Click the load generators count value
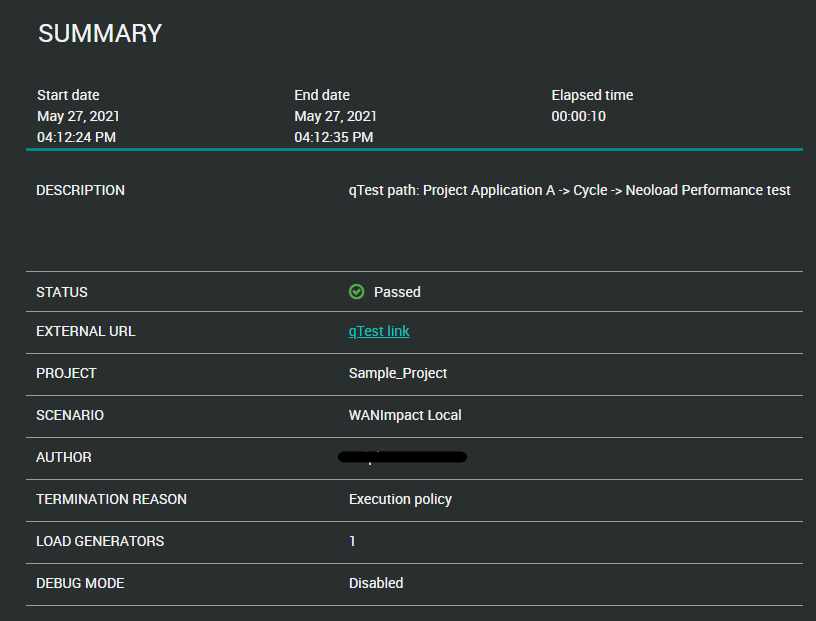The width and height of the screenshot is (816, 621). (352, 541)
